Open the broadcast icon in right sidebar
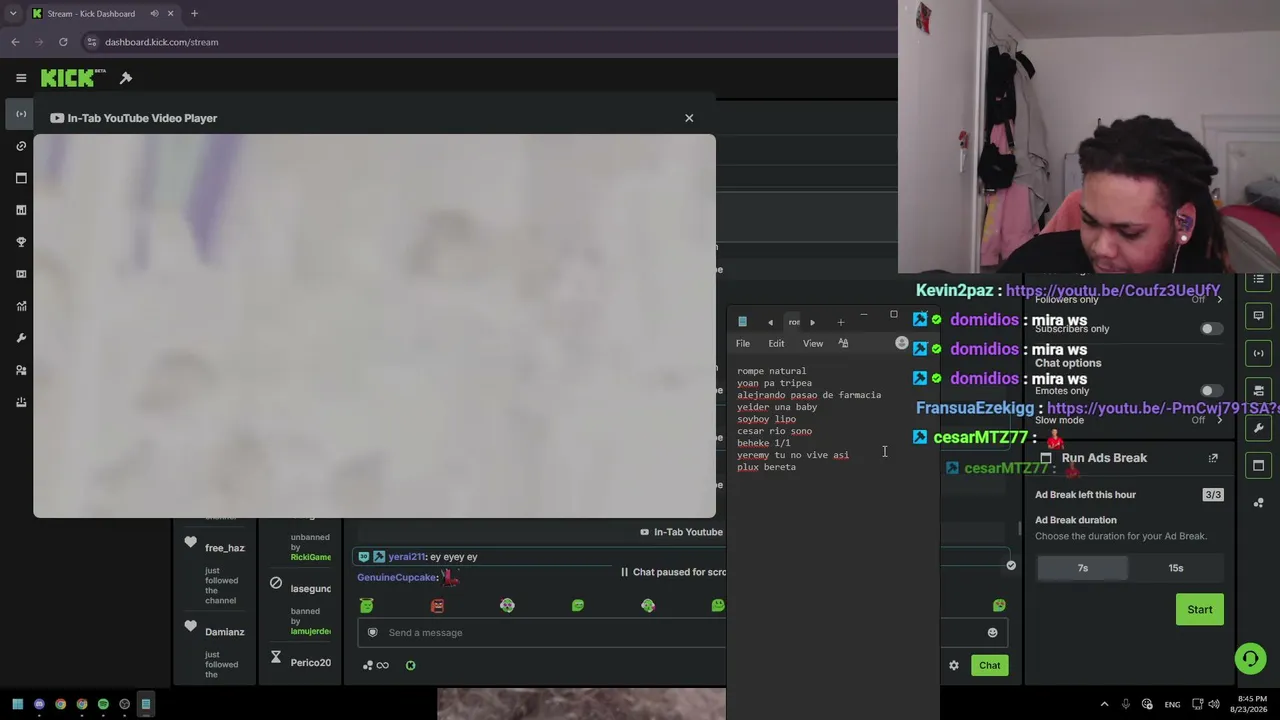Viewport: 1280px width, 720px height. (1259, 353)
